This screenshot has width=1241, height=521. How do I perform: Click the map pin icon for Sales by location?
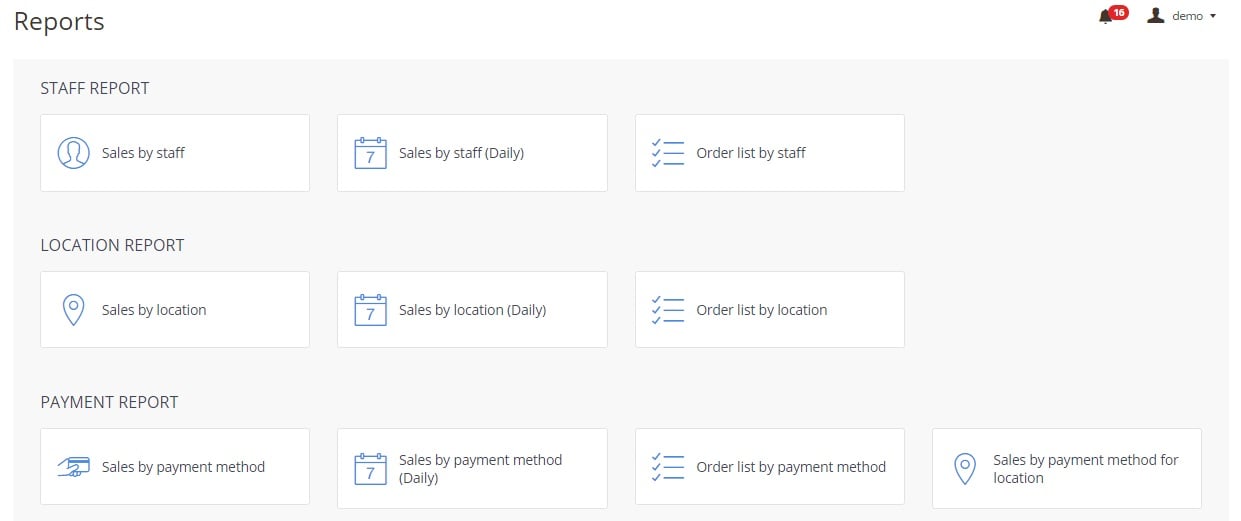pyautogui.click(x=73, y=310)
